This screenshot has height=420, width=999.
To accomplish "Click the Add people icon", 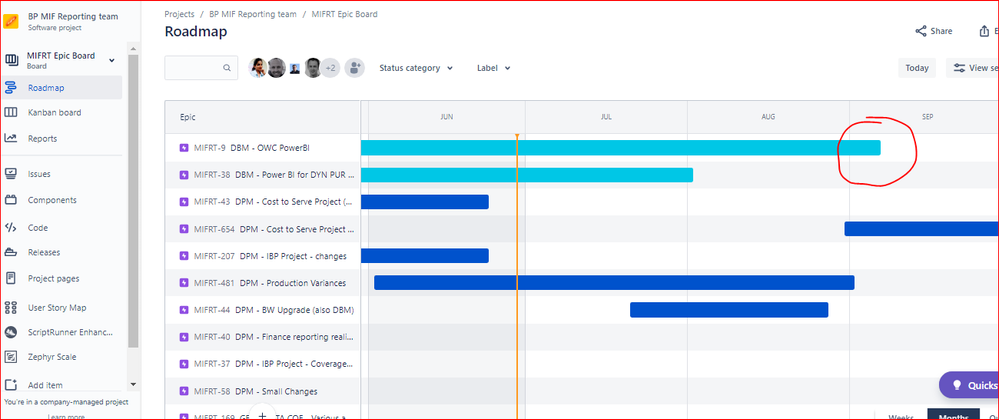I will click(x=355, y=68).
